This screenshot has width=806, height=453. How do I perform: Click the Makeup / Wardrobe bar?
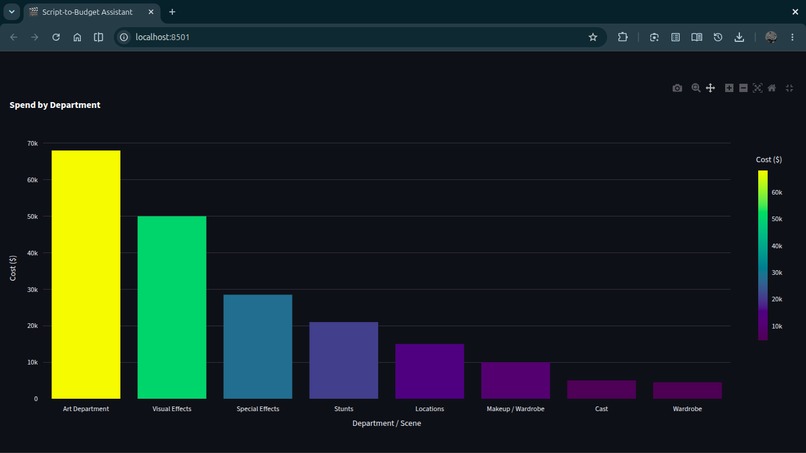coord(515,380)
